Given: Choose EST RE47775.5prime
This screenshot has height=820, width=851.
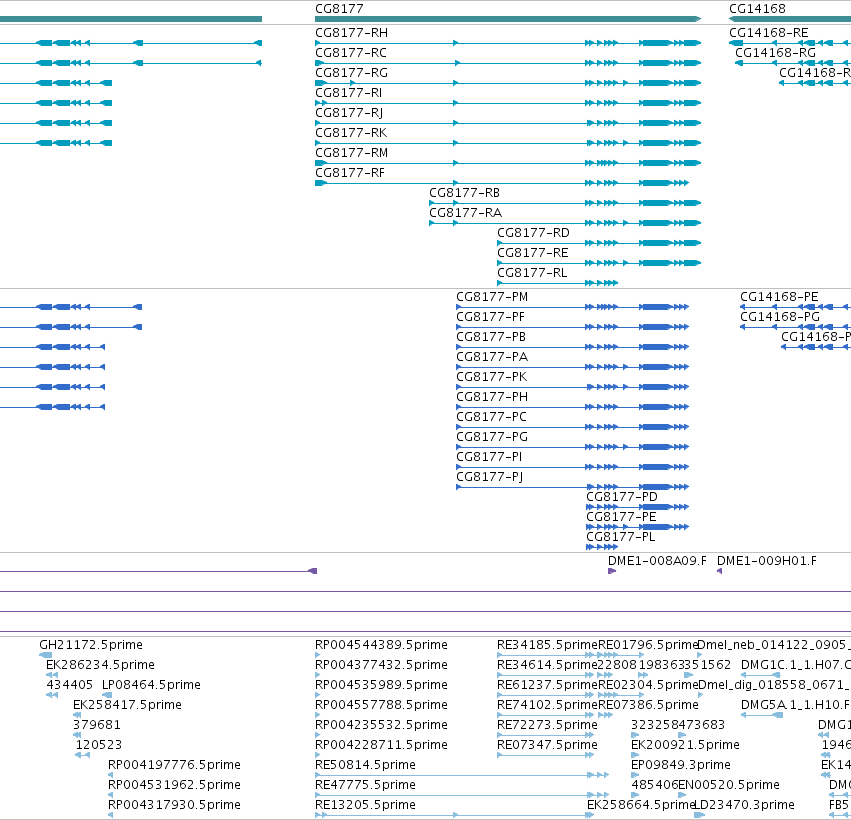Looking at the screenshot, I should tap(365, 785).
